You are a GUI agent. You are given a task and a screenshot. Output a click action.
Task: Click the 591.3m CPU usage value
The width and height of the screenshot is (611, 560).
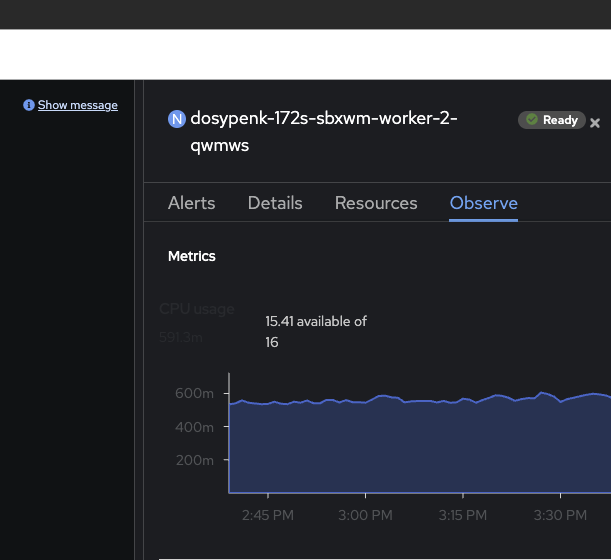[180, 338]
